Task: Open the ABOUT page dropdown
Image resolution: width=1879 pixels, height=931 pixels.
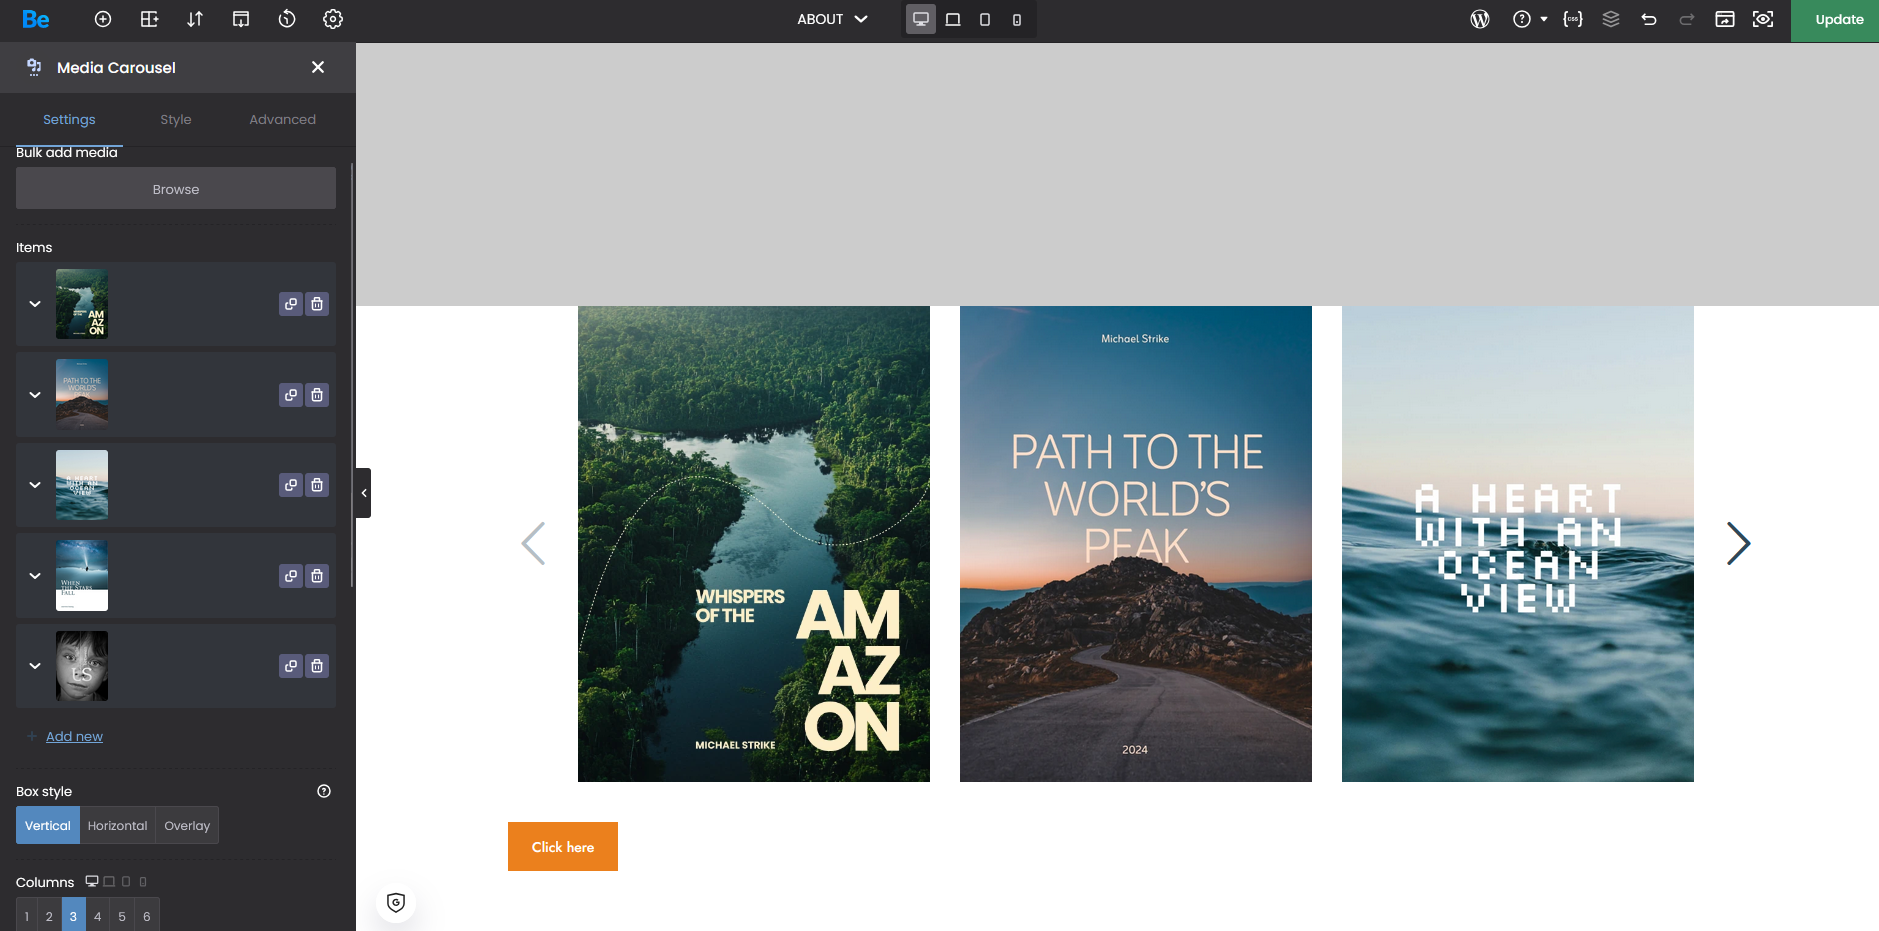Action: coord(832,19)
